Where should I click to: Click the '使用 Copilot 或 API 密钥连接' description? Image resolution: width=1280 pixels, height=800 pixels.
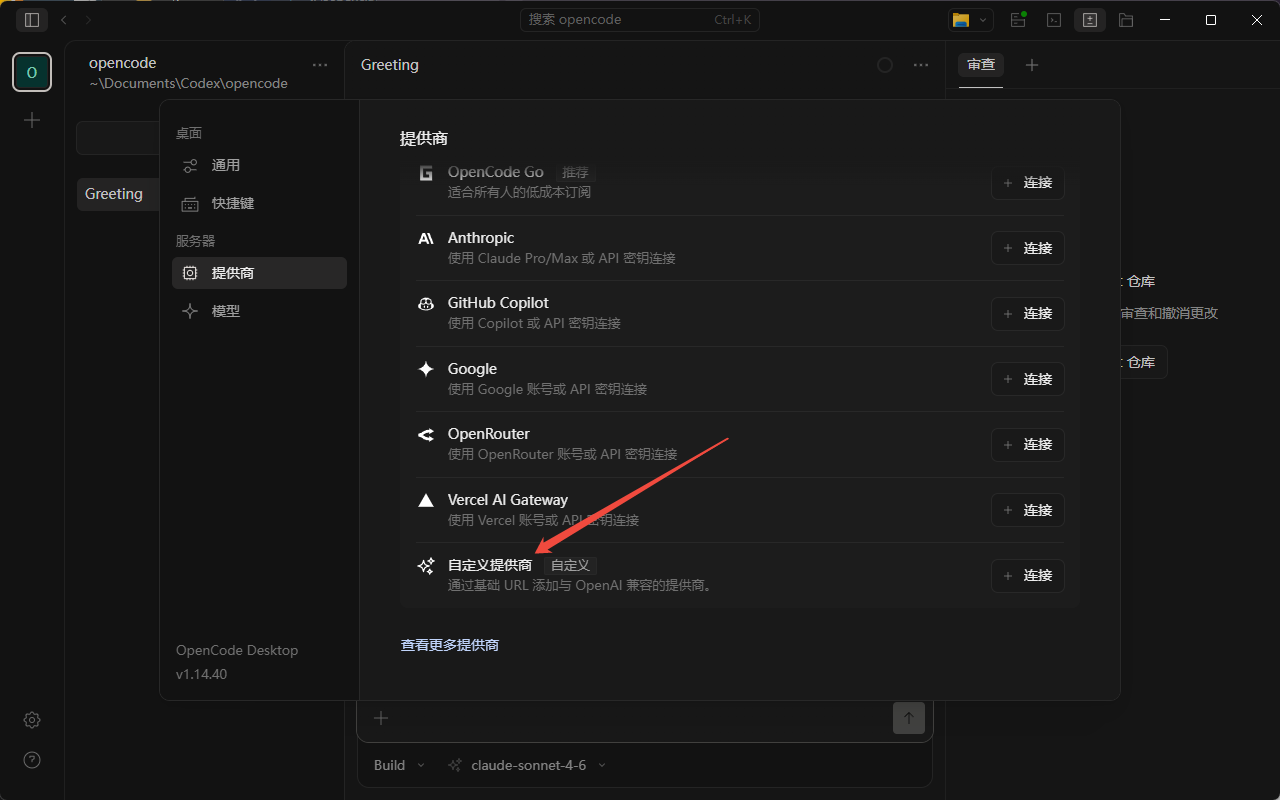(x=534, y=323)
